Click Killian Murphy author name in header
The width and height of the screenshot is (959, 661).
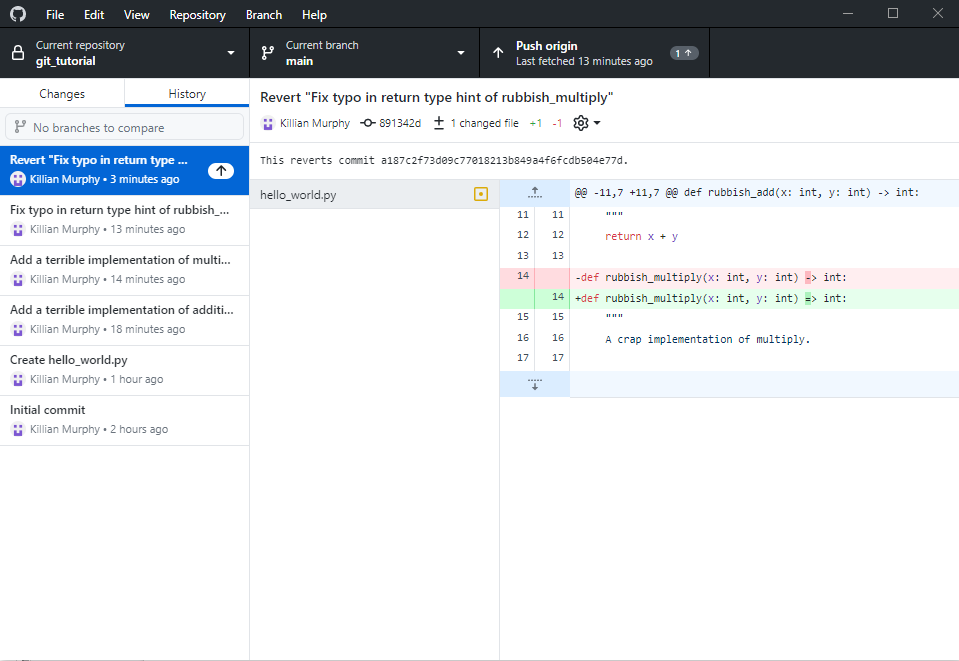point(315,123)
